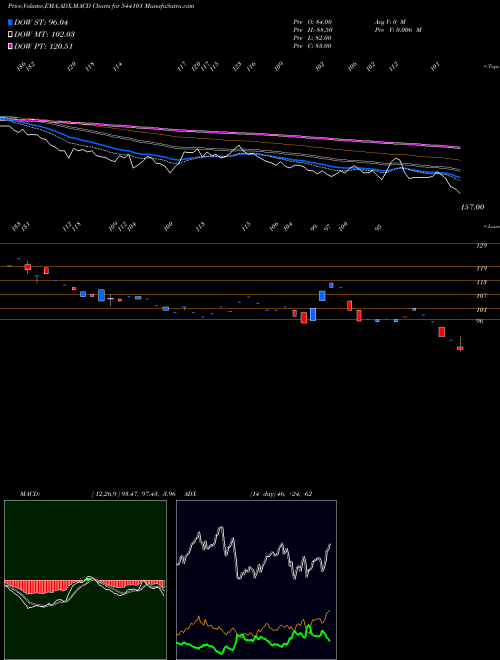Click the last red candlestick at chart's right end
This screenshot has width=500, height=660.
pos(460,348)
